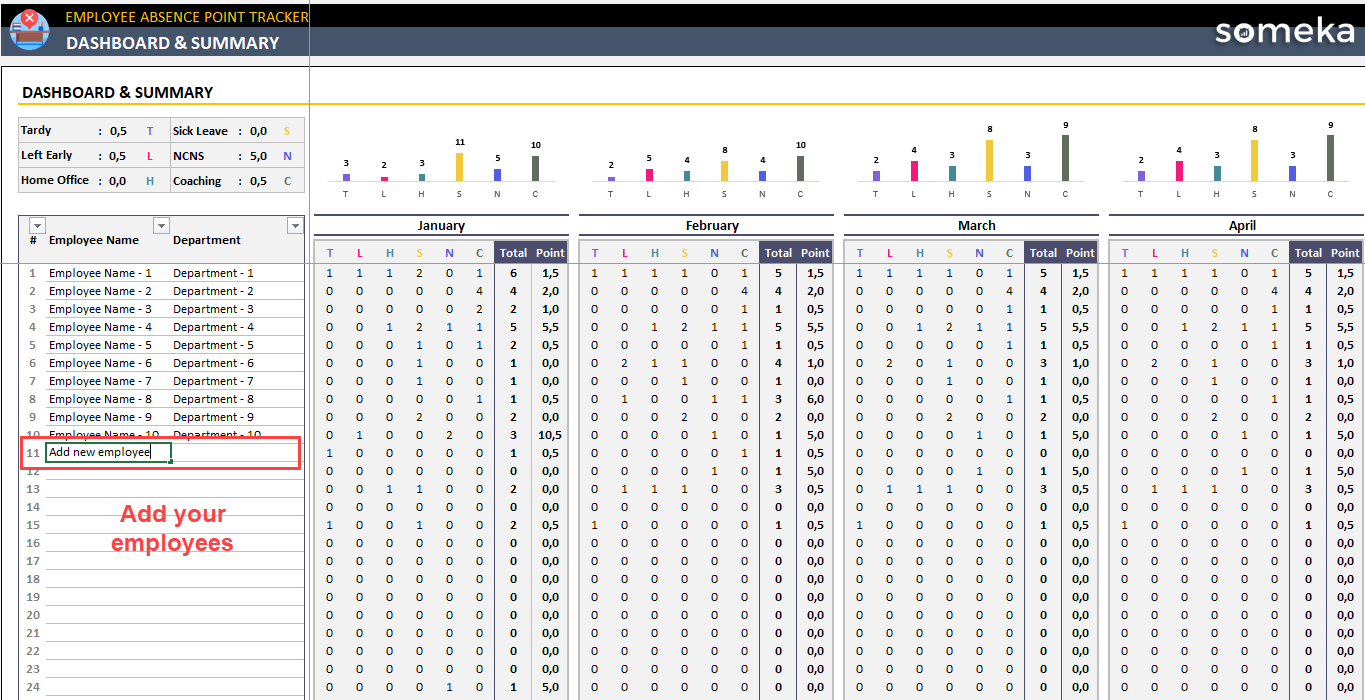Click the blue N legend letter beside NCNS
This screenshot has width=1365, height=700.
[287, 156]
